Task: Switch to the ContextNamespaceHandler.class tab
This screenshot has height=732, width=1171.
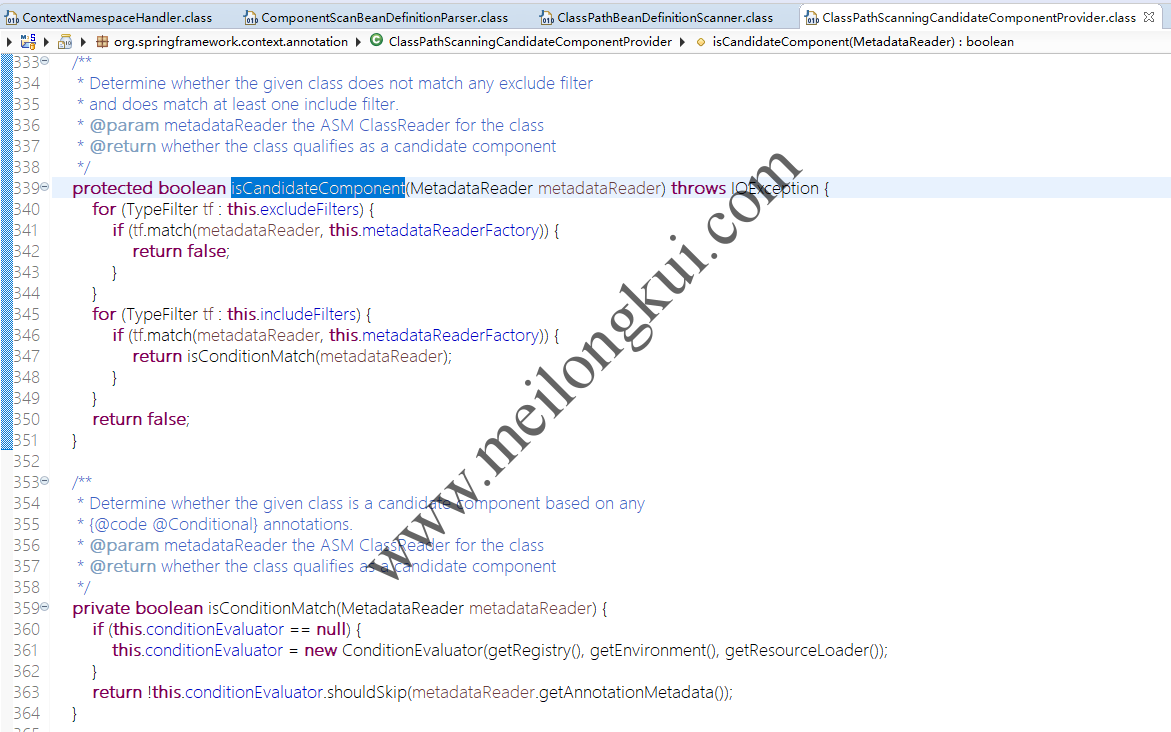Action: pyautogui.click(x=117, y=18)
